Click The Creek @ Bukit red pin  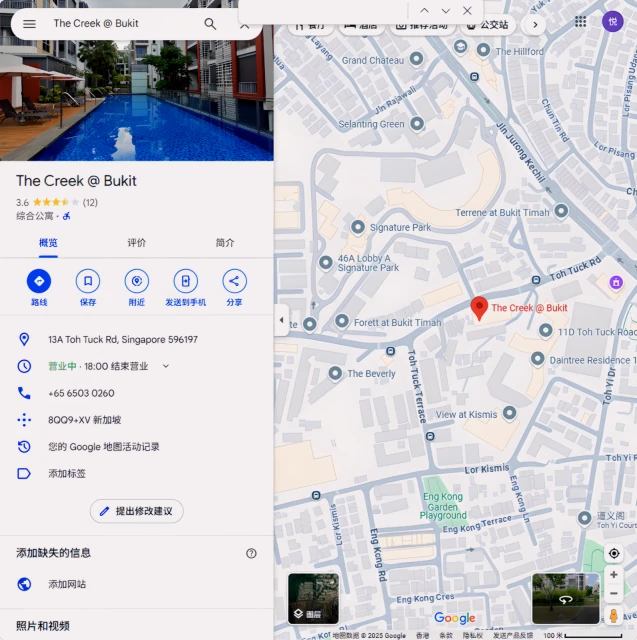pos(479,309)
